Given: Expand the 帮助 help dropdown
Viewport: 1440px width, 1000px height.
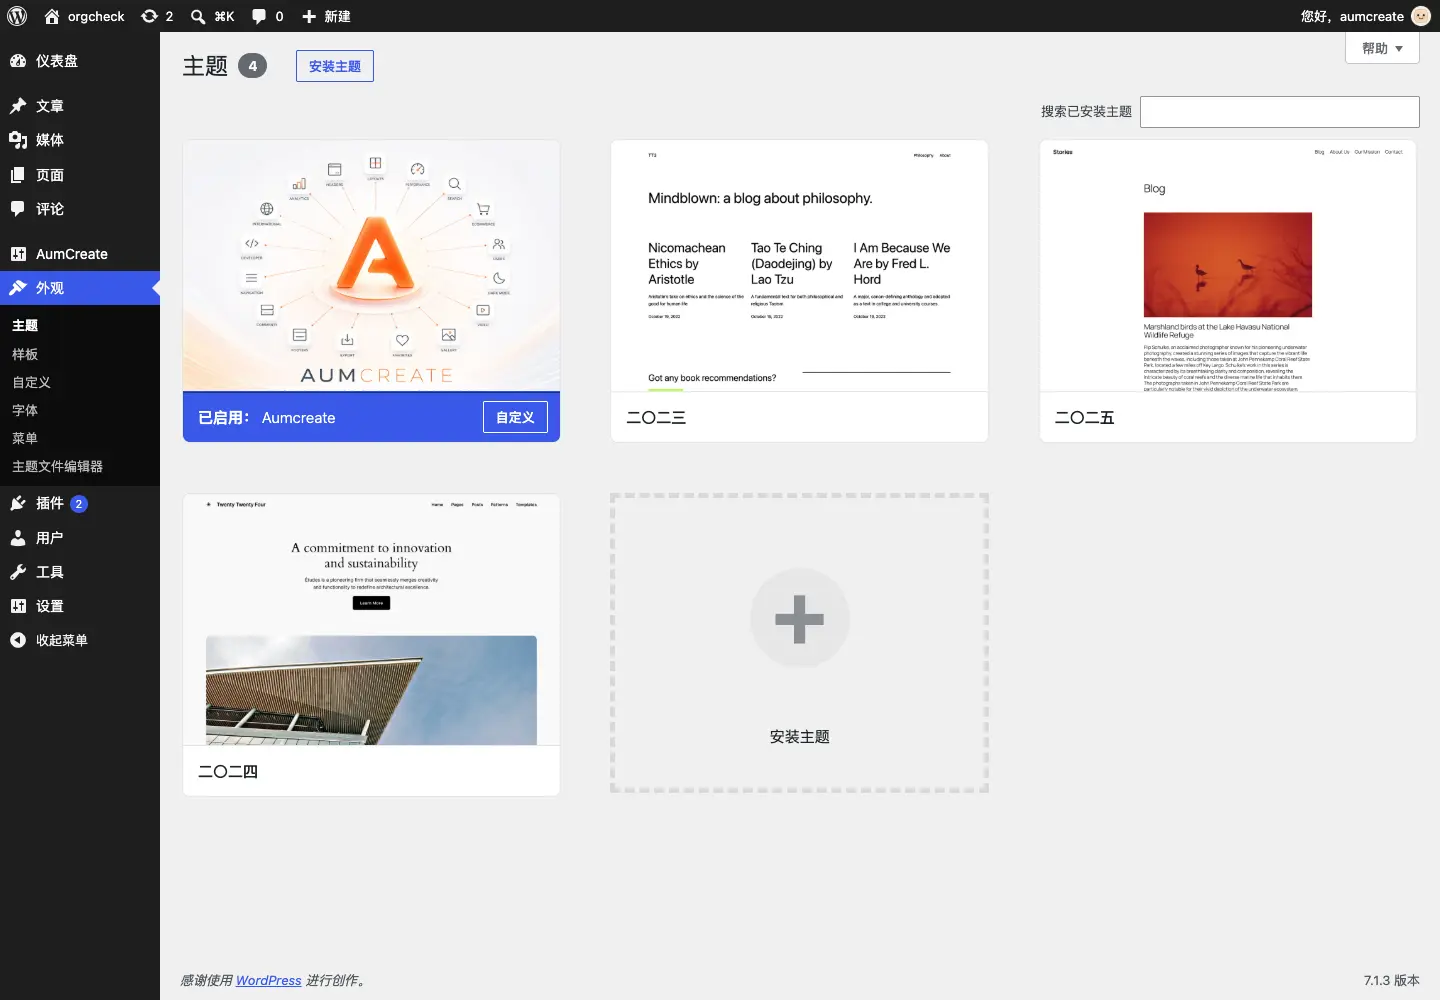Looking at the screenshot, I should pyautogui.click(x=1382, y=48).
